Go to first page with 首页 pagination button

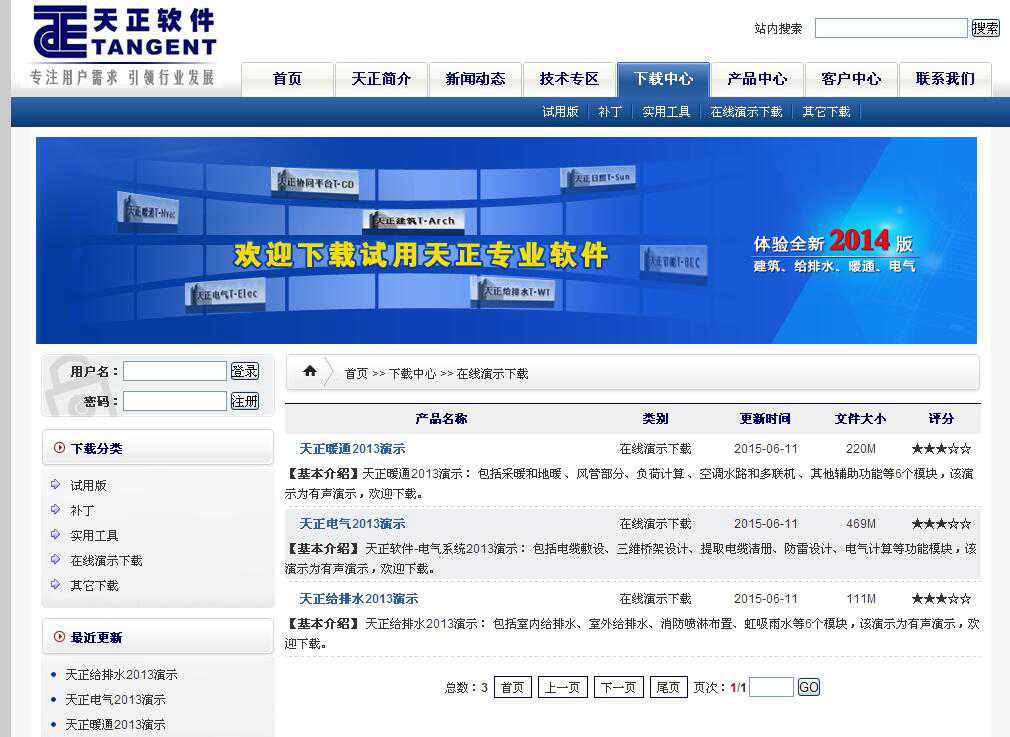[x=513, y=687]
